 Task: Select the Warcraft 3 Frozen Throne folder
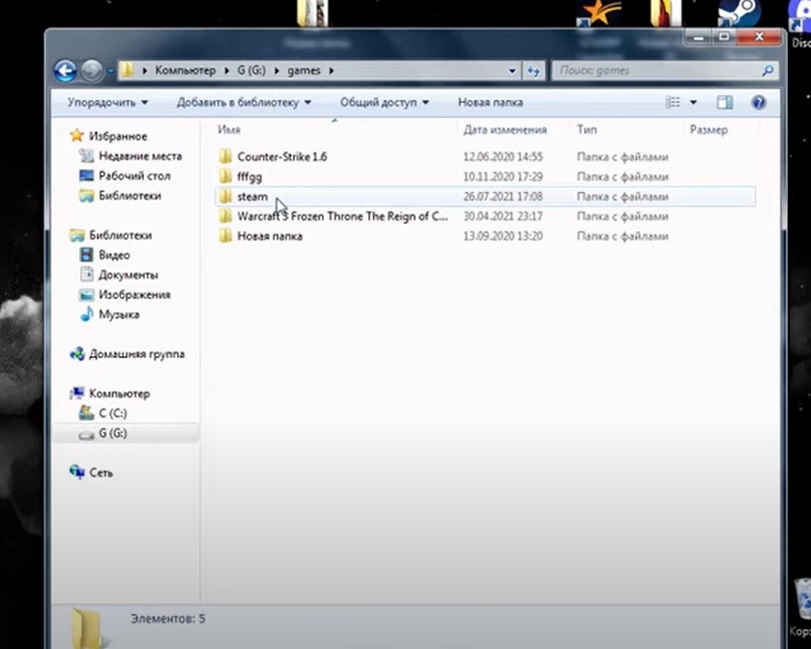pyautogui.click(x=342, y=216)
